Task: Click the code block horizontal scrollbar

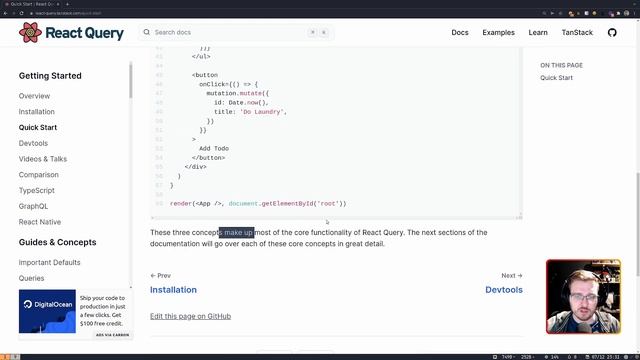Action: pos(336,218)
